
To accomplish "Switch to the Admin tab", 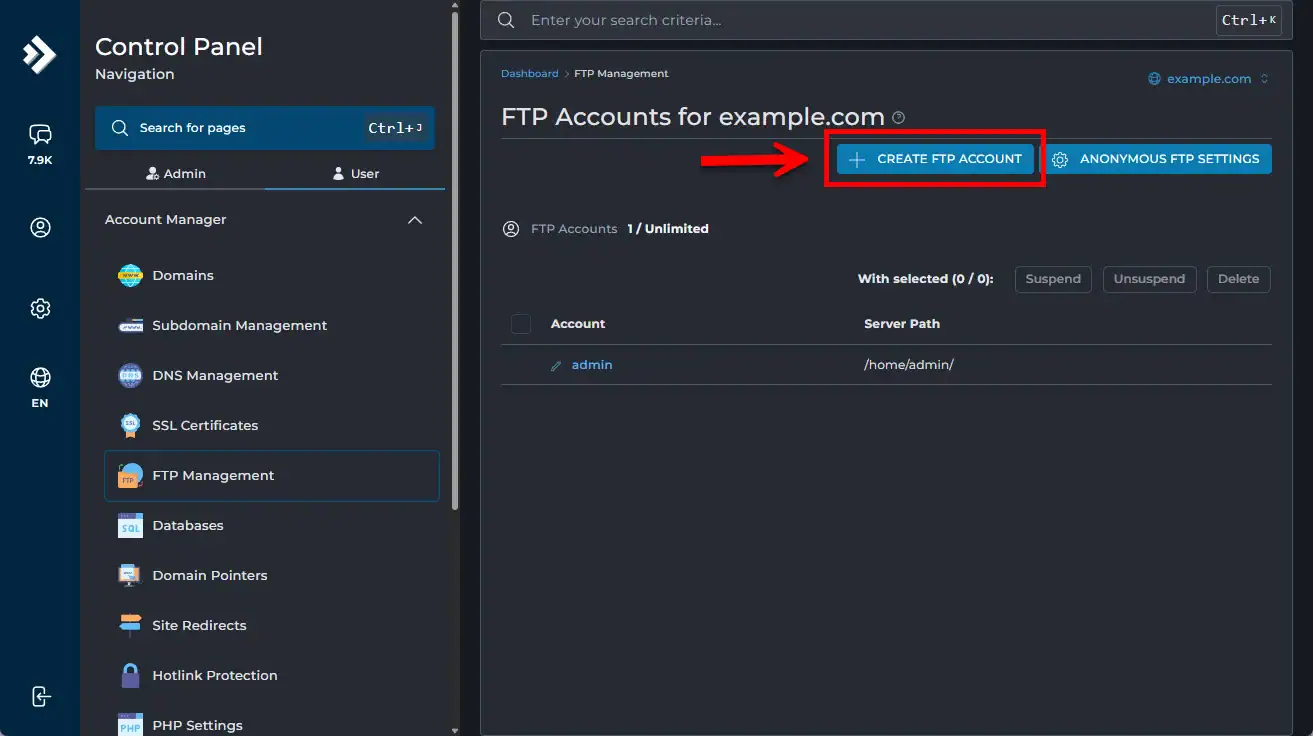I will (175, 173).
